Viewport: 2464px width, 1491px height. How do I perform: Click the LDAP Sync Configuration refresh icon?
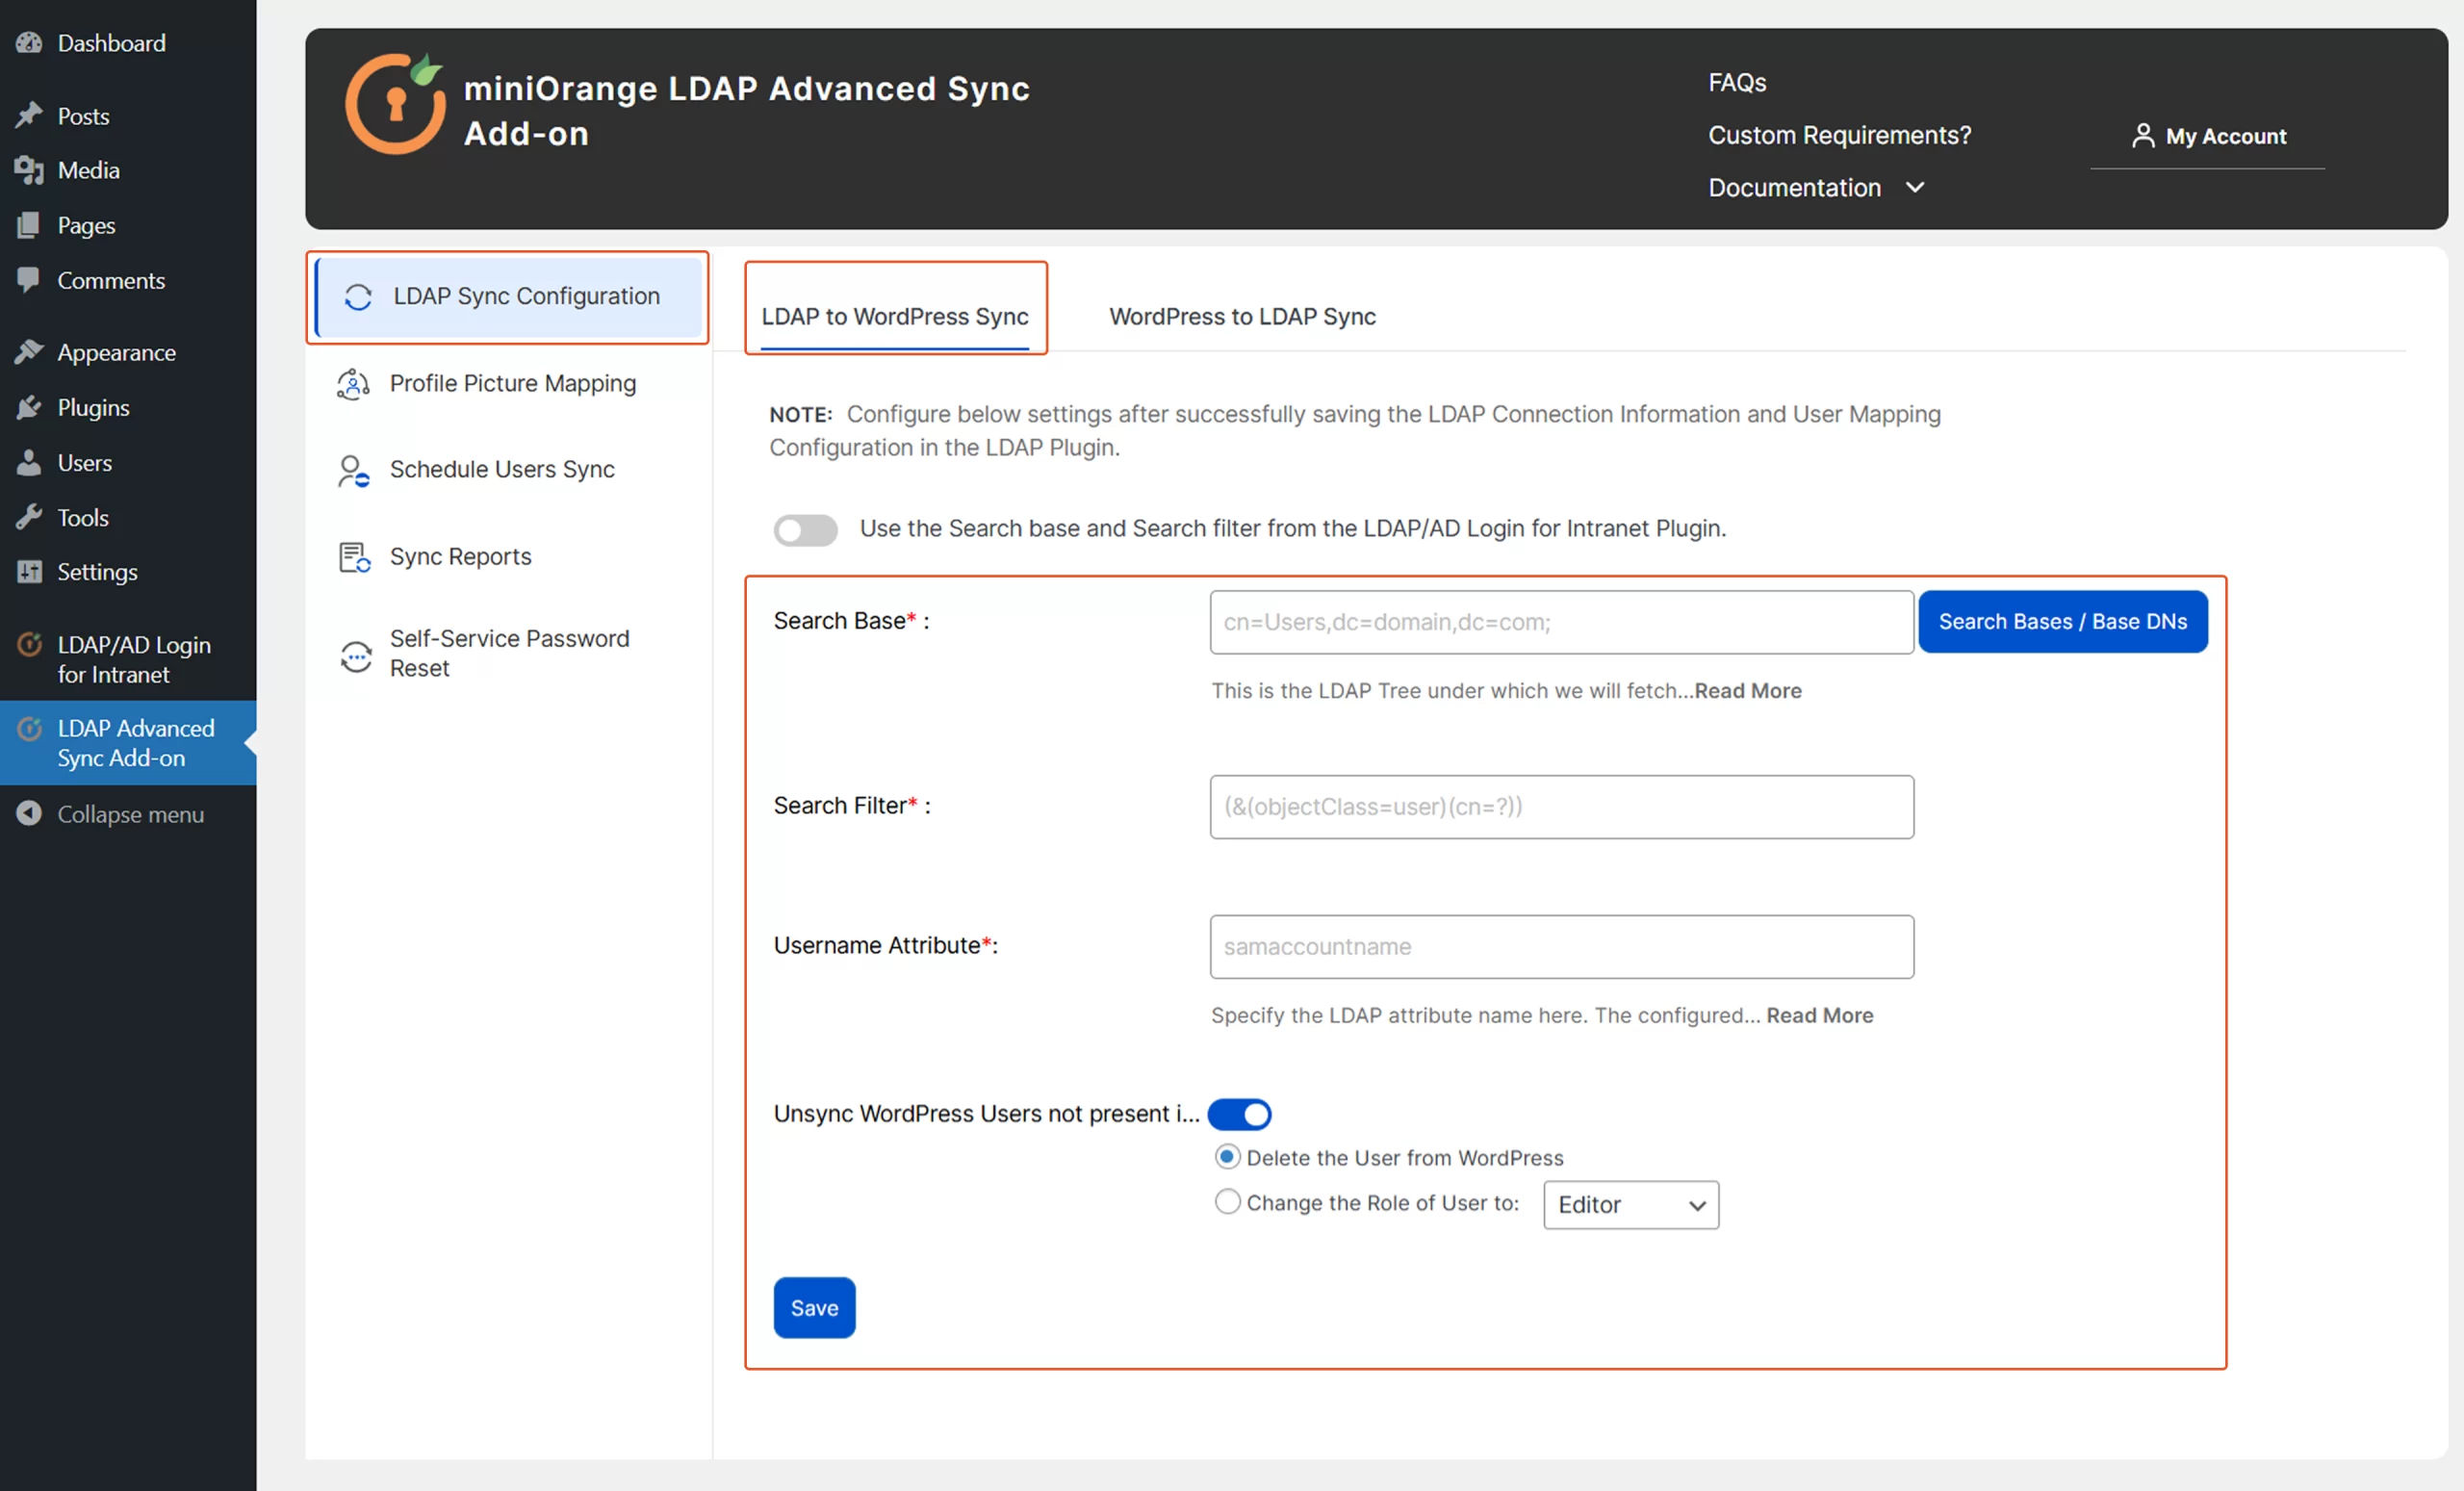[358, 297]
